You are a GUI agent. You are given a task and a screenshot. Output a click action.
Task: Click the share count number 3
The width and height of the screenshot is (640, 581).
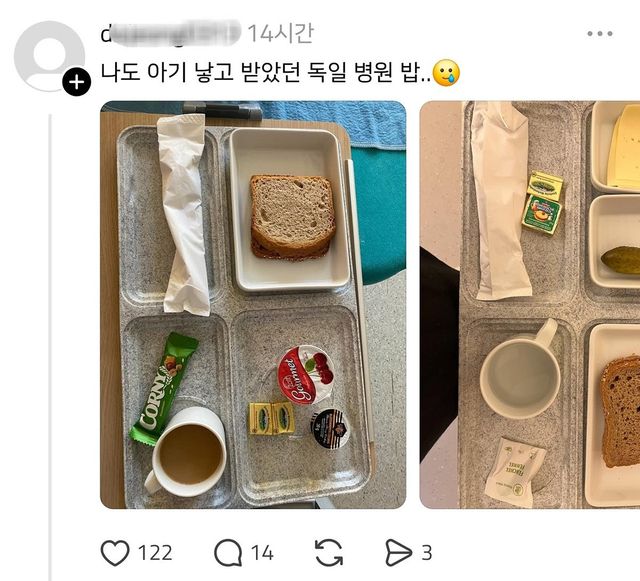(x=427, y=553)
